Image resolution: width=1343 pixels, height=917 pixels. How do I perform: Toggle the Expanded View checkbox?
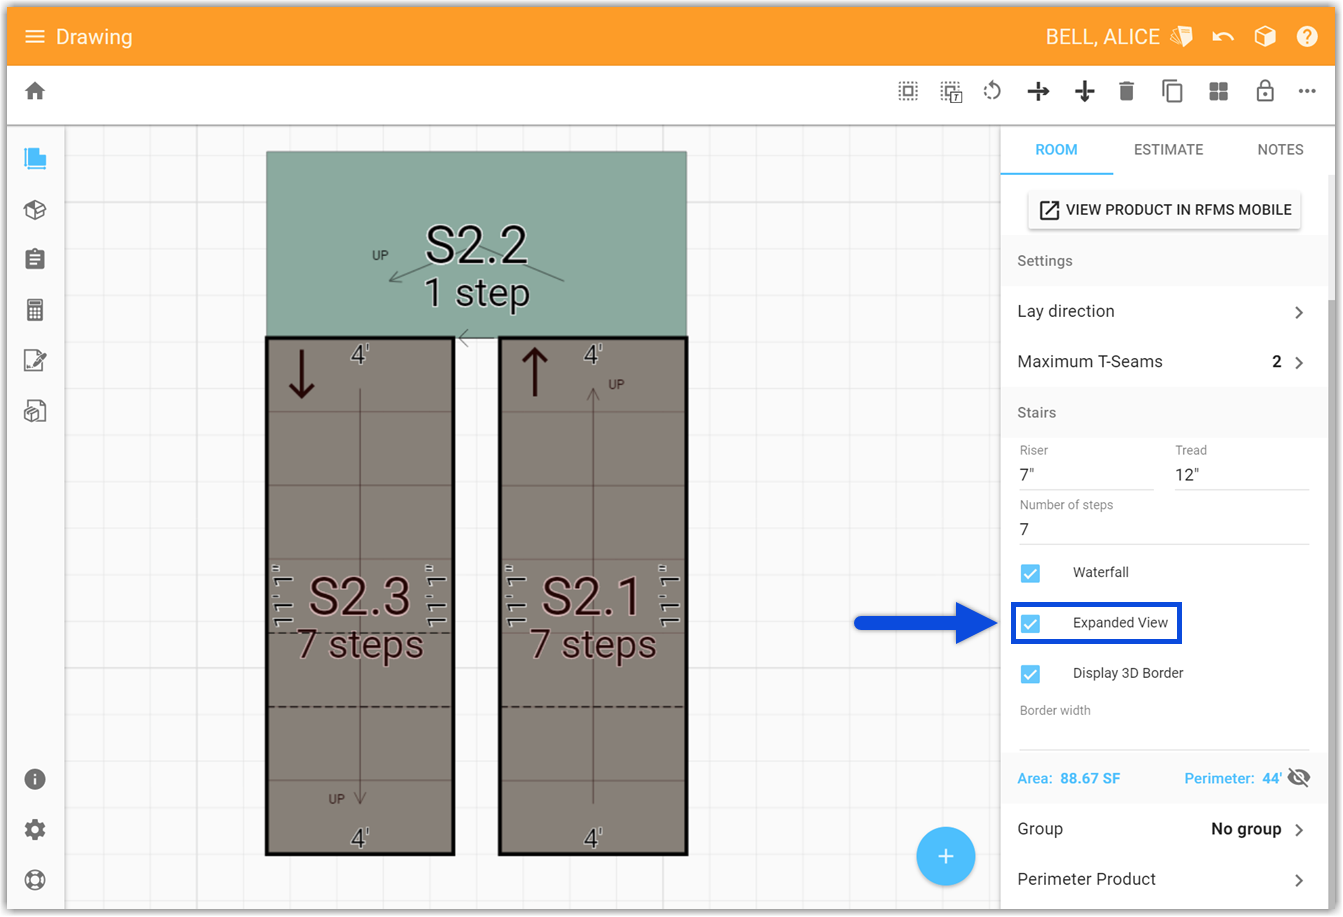[x=1030, y=623]
